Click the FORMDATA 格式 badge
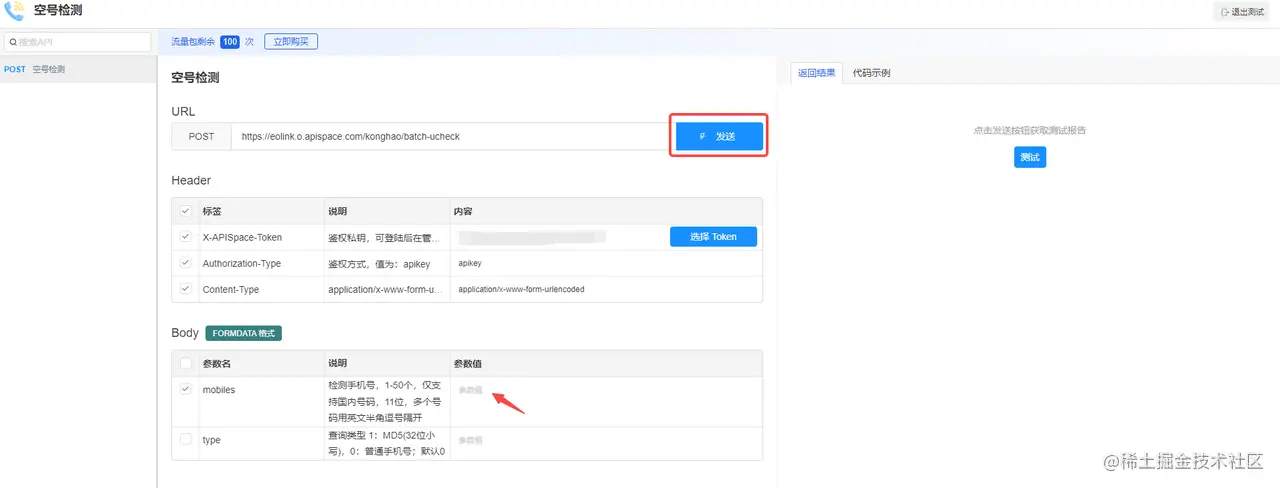This screenshot has width=1280, height=488. pos(243,333)
